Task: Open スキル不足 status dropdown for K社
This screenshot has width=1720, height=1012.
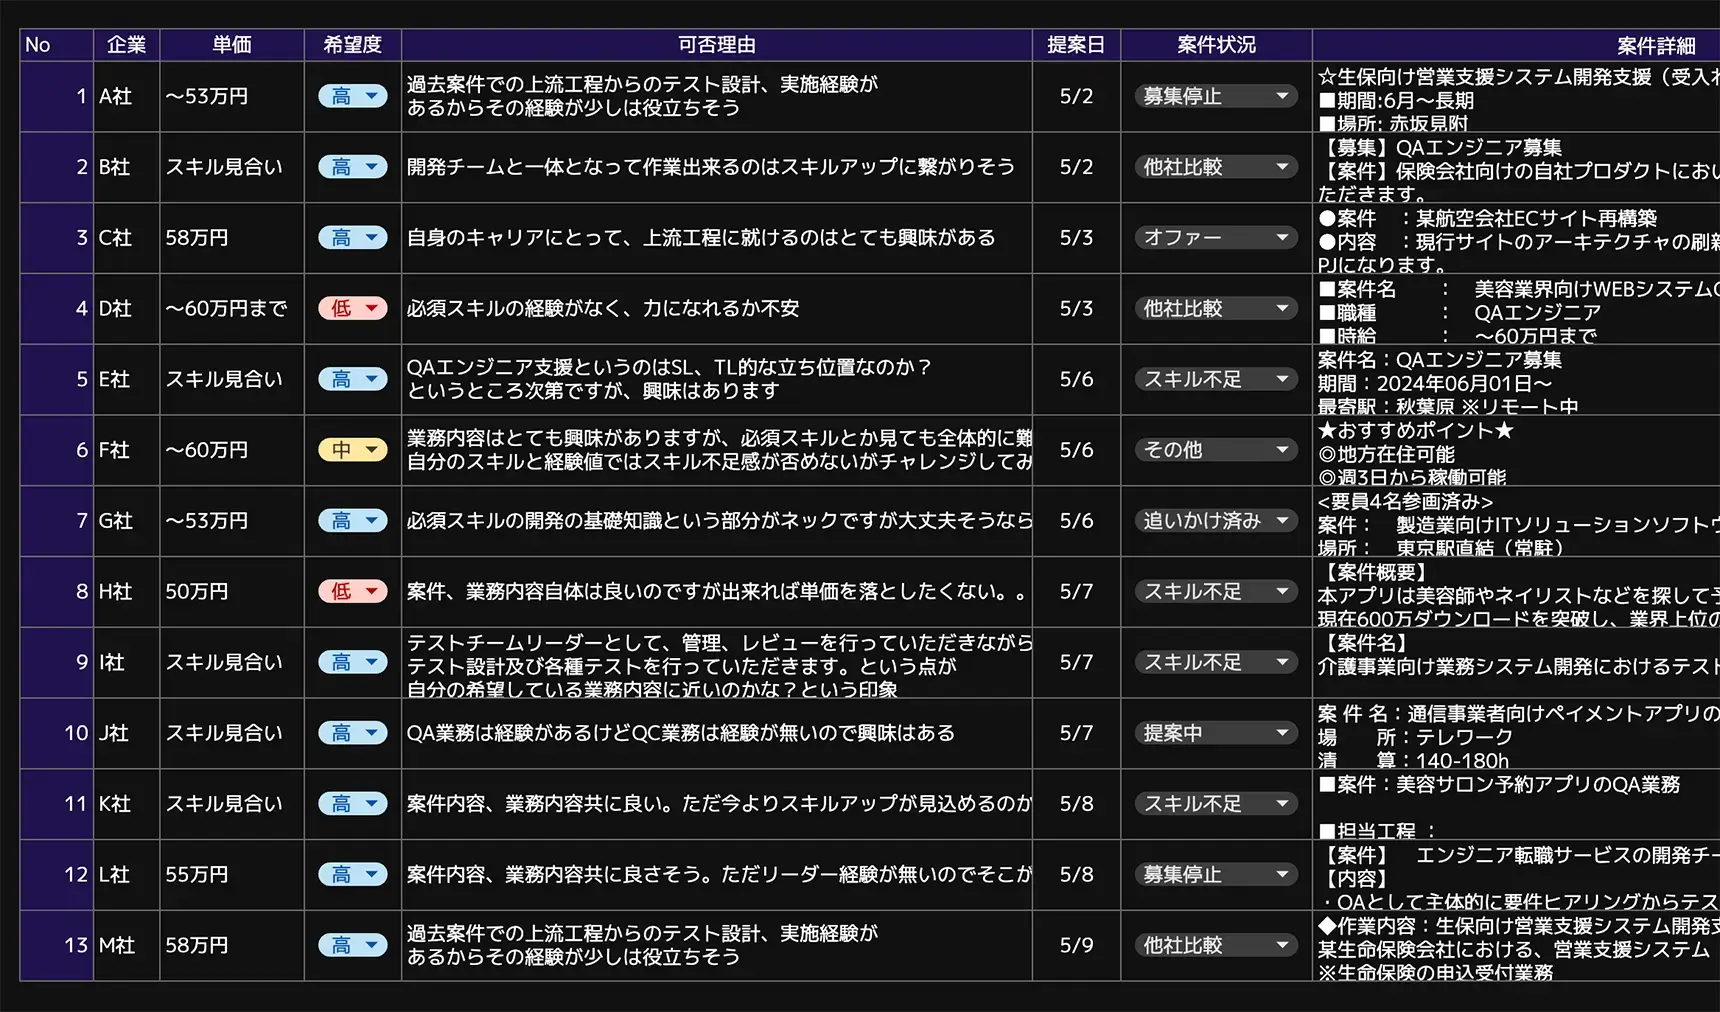Action: click(1216, 804)
